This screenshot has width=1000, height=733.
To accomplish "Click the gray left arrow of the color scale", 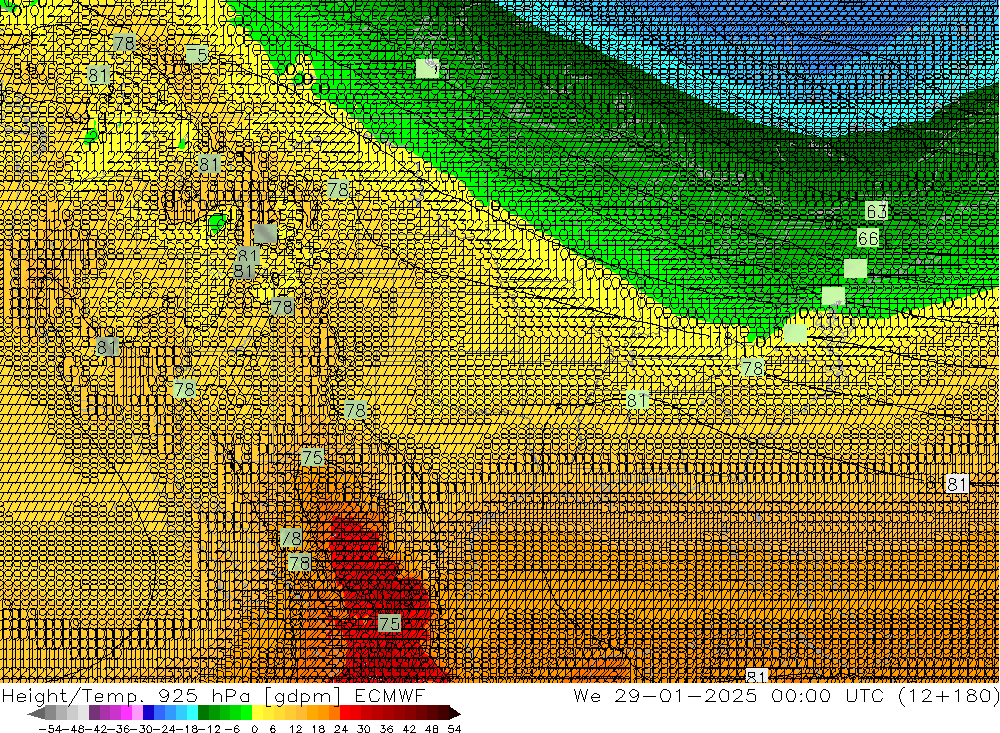I will click(x=36, y=713).
